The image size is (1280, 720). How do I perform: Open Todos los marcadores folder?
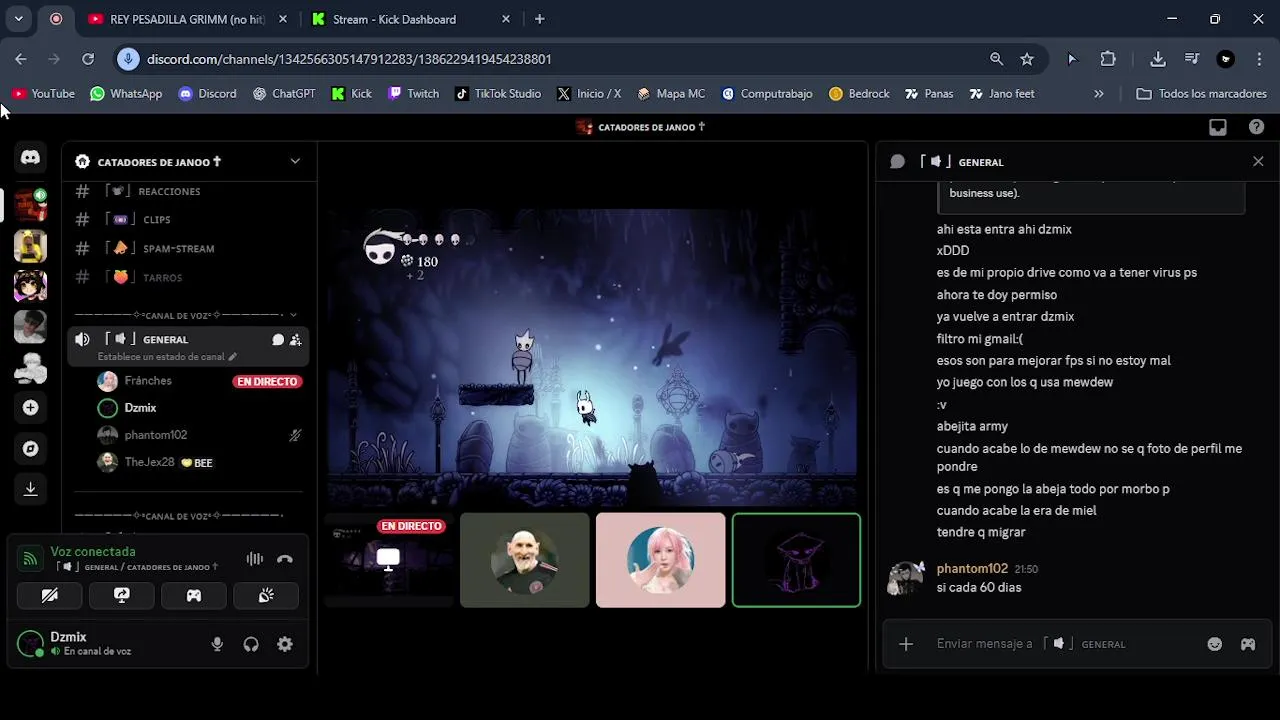coord(1202,93)
